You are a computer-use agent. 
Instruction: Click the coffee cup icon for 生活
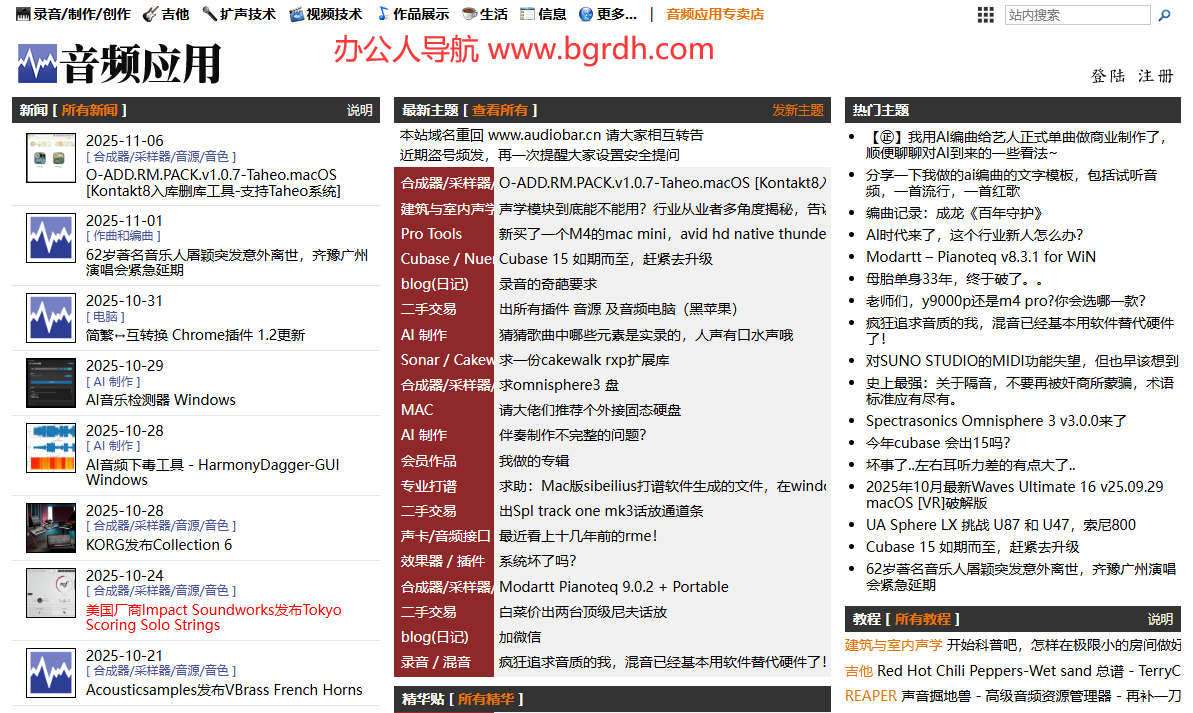pos(469,14)
